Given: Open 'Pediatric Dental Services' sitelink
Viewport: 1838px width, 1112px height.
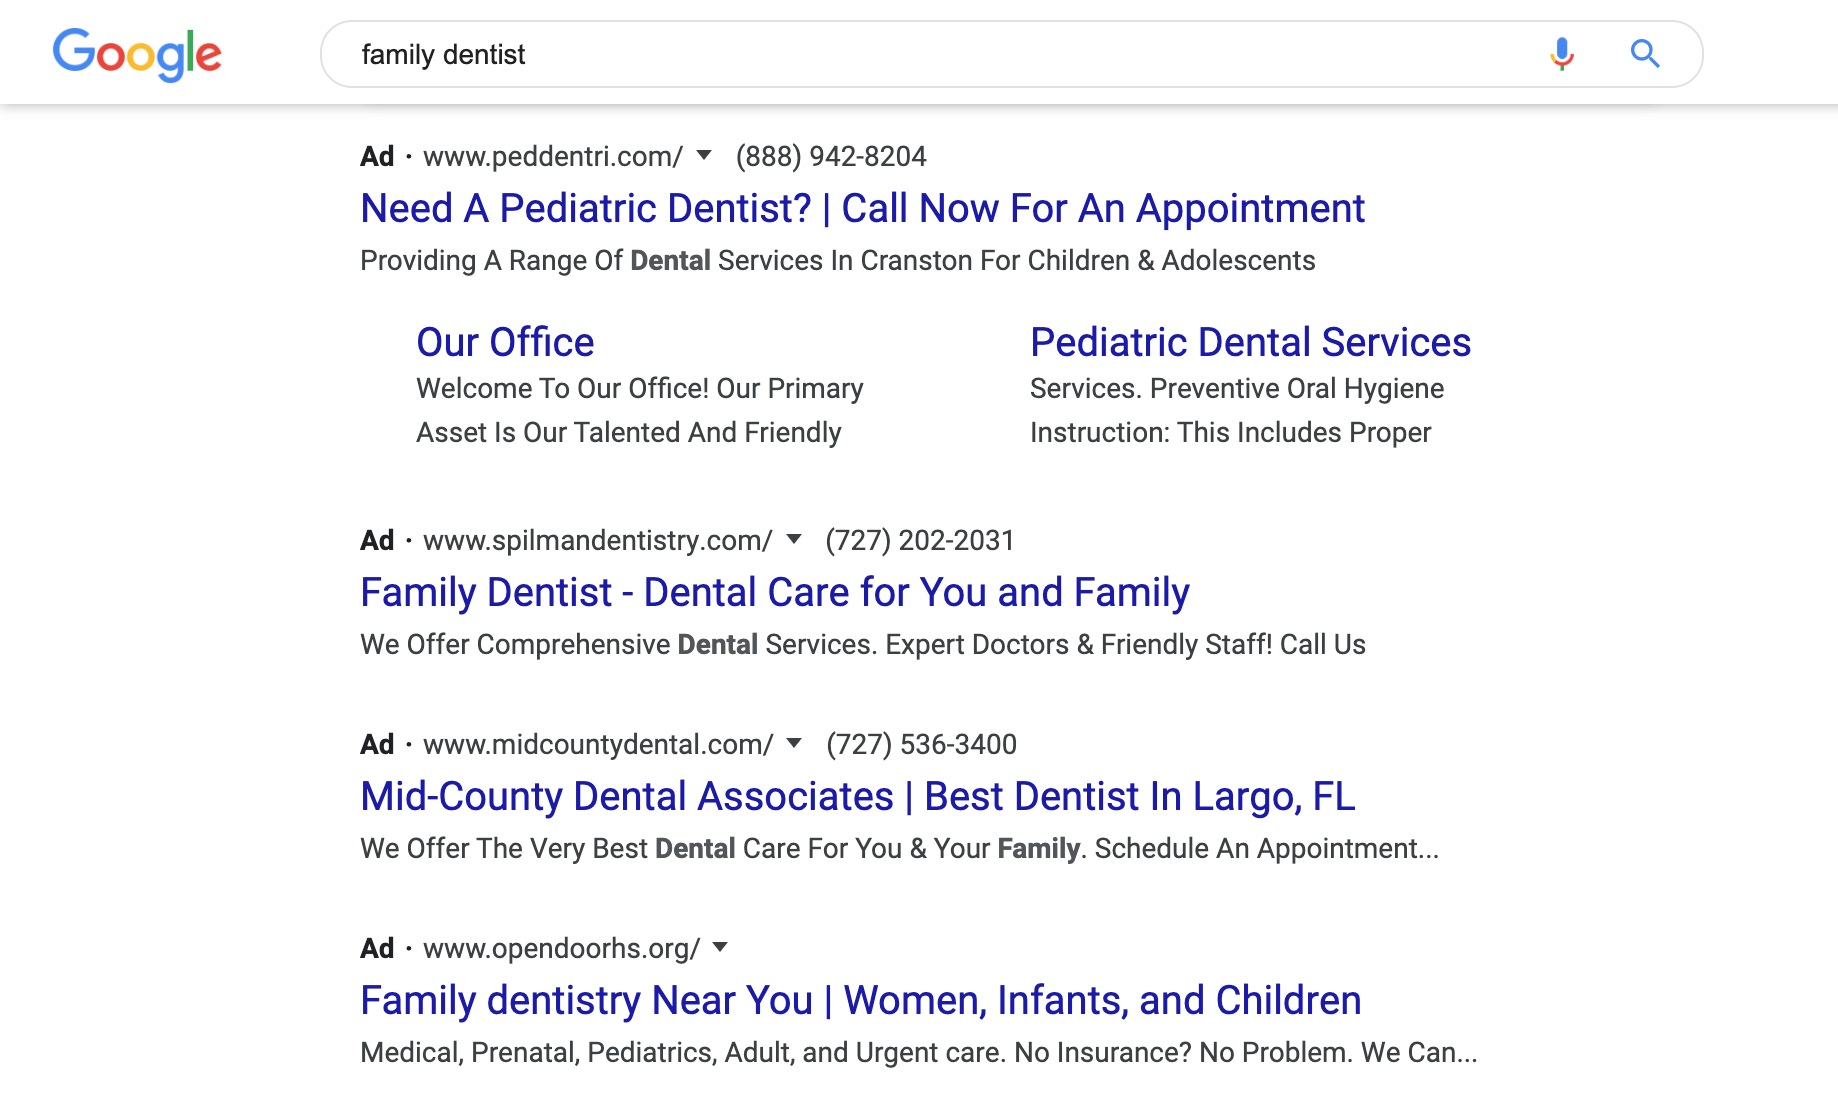Looking at the screenshot, I should 1250,342.
